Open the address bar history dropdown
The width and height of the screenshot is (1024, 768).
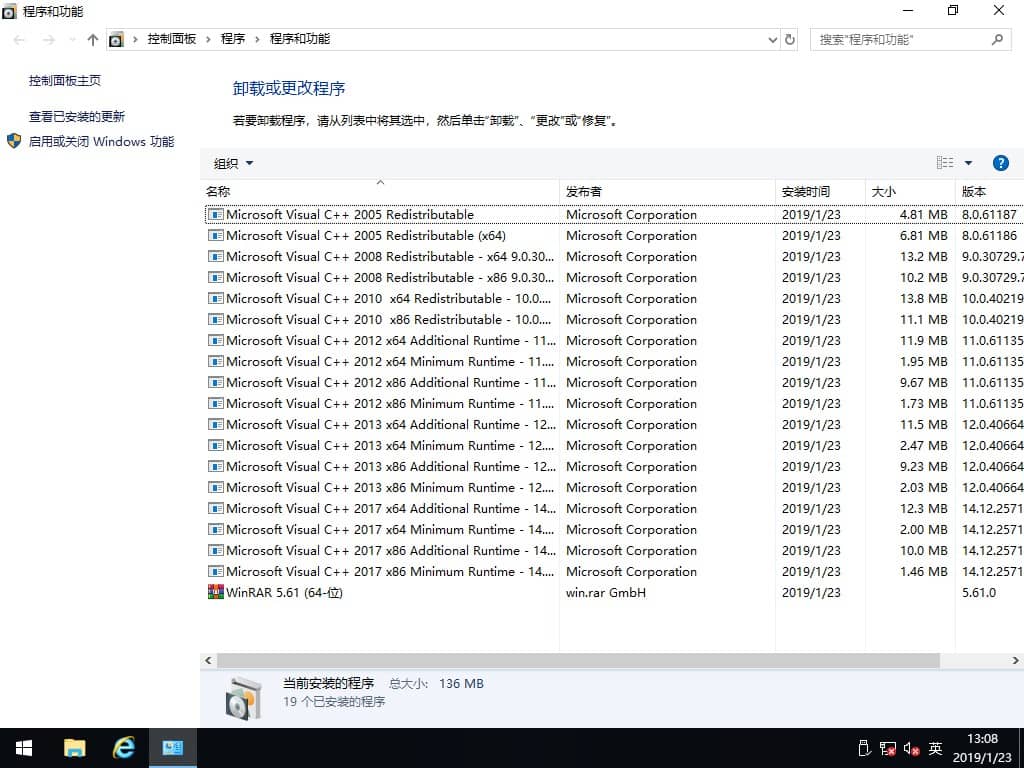772,38
